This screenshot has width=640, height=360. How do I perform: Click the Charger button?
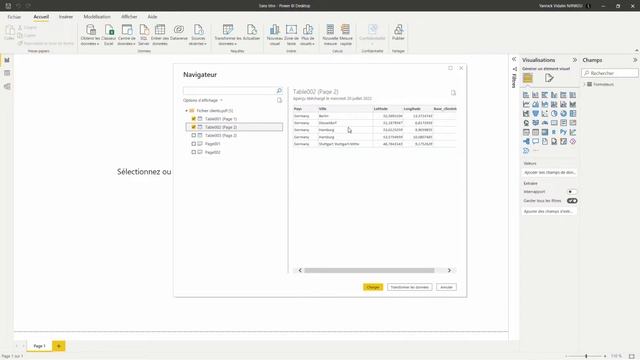click(x=373, y=287)
